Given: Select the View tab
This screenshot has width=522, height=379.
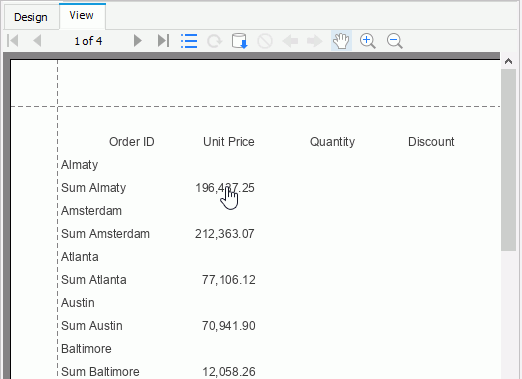Looking at the screenshot, I should pyautogui.click(x=82, y=16).
